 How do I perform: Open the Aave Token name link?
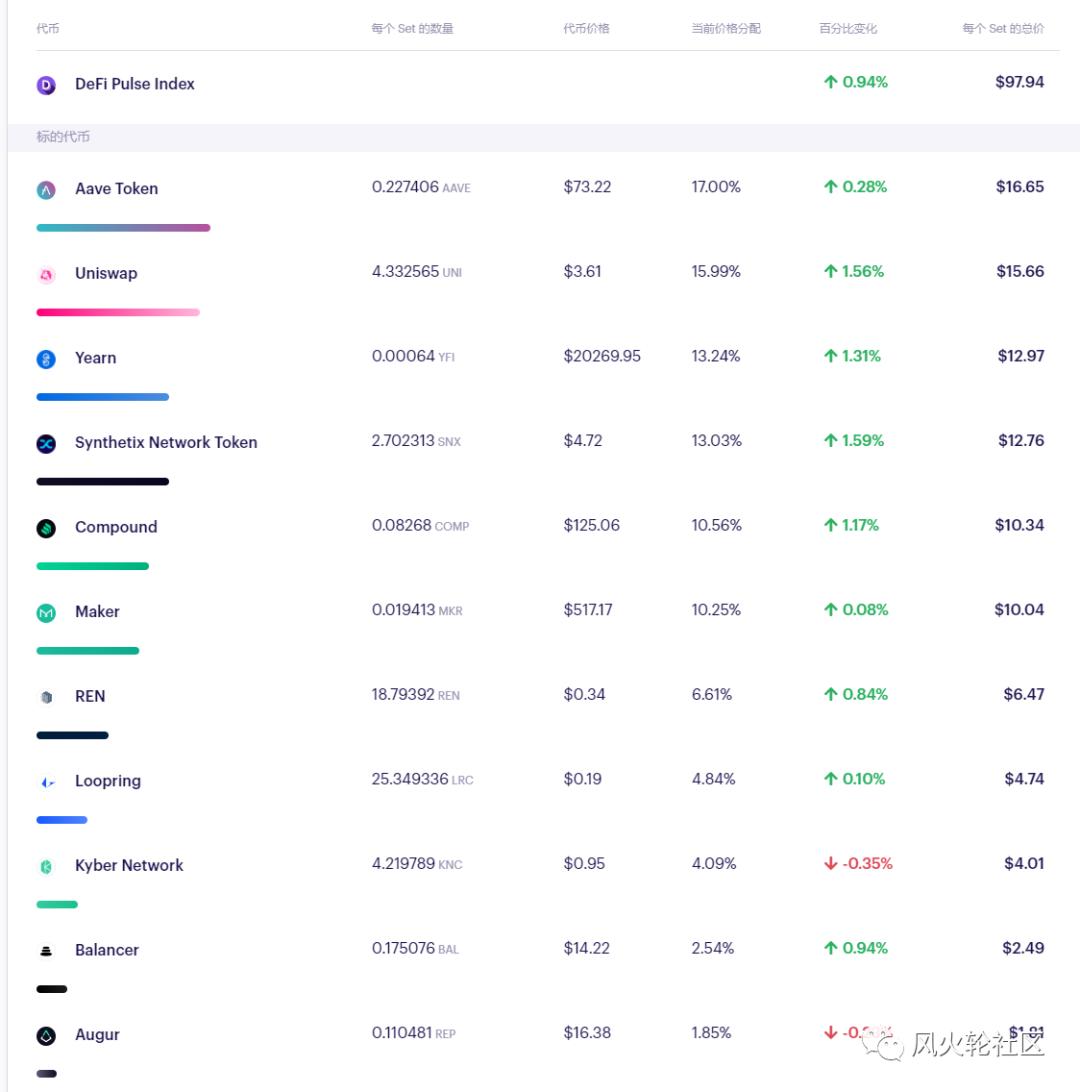coord(116,189)
